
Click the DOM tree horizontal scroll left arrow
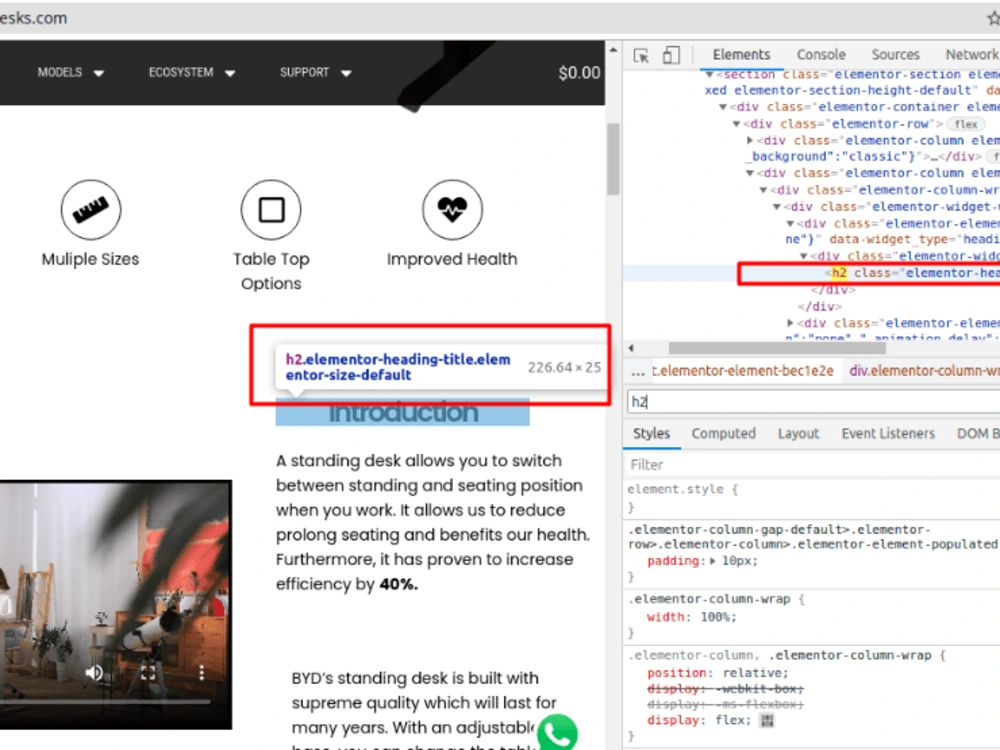(631, 348)
